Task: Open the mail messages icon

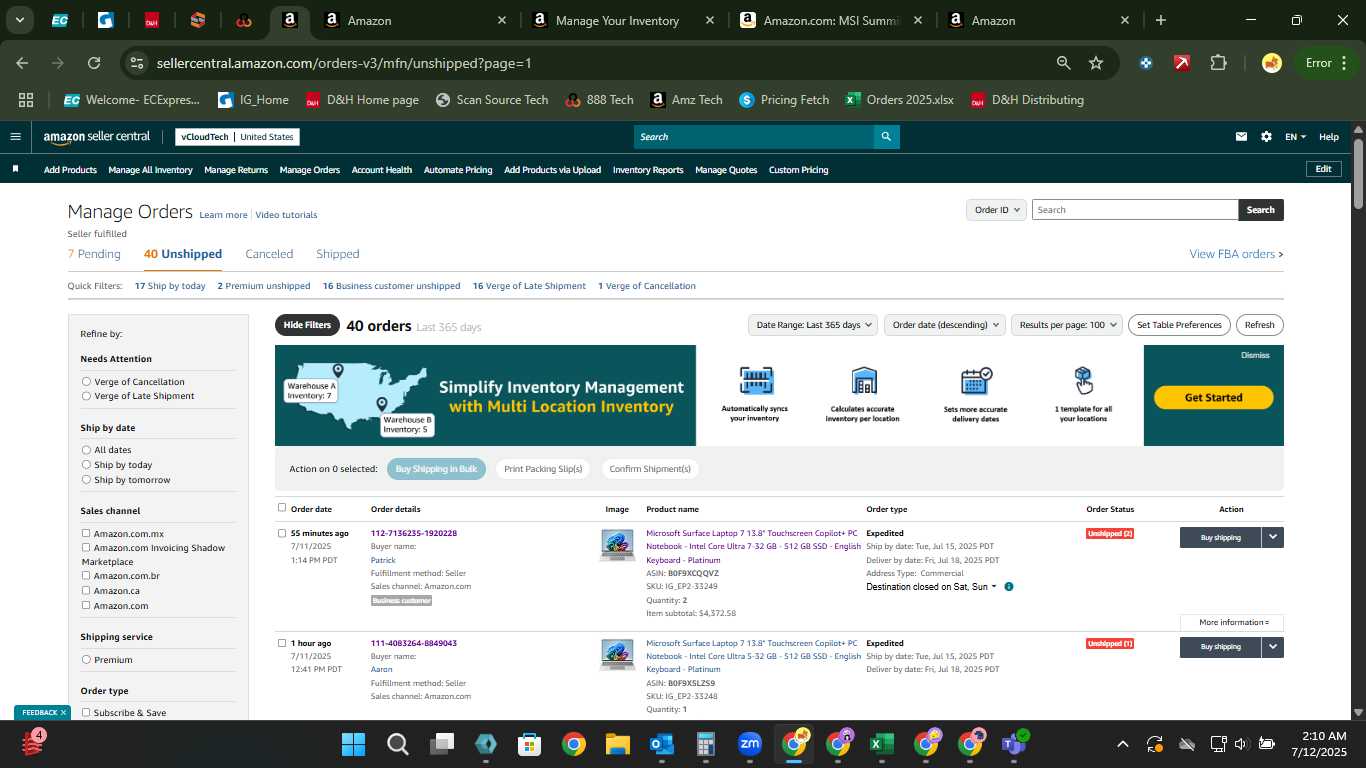Action: coord(1241,137)
